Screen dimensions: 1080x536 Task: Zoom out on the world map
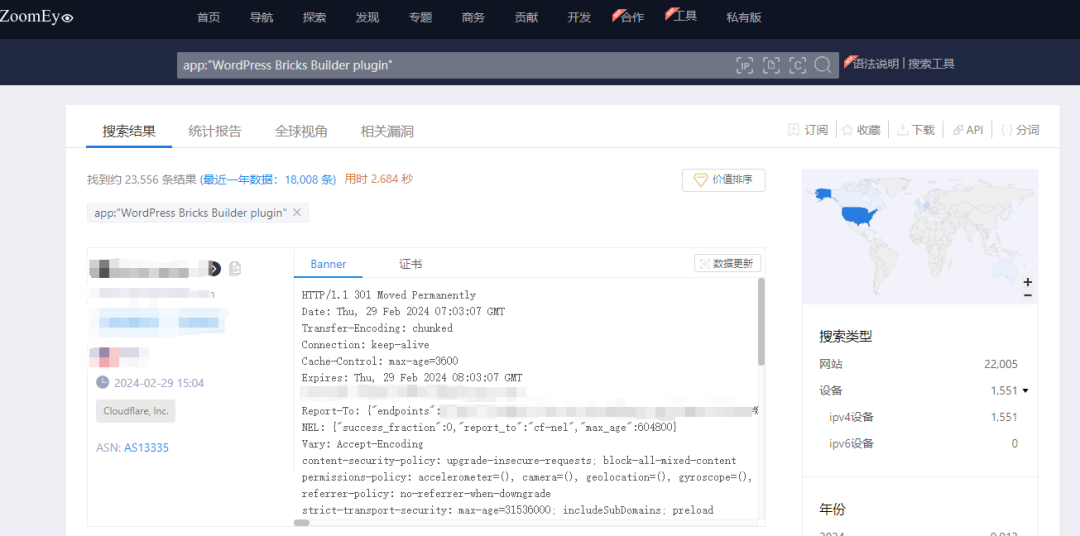coord(1028,295)
